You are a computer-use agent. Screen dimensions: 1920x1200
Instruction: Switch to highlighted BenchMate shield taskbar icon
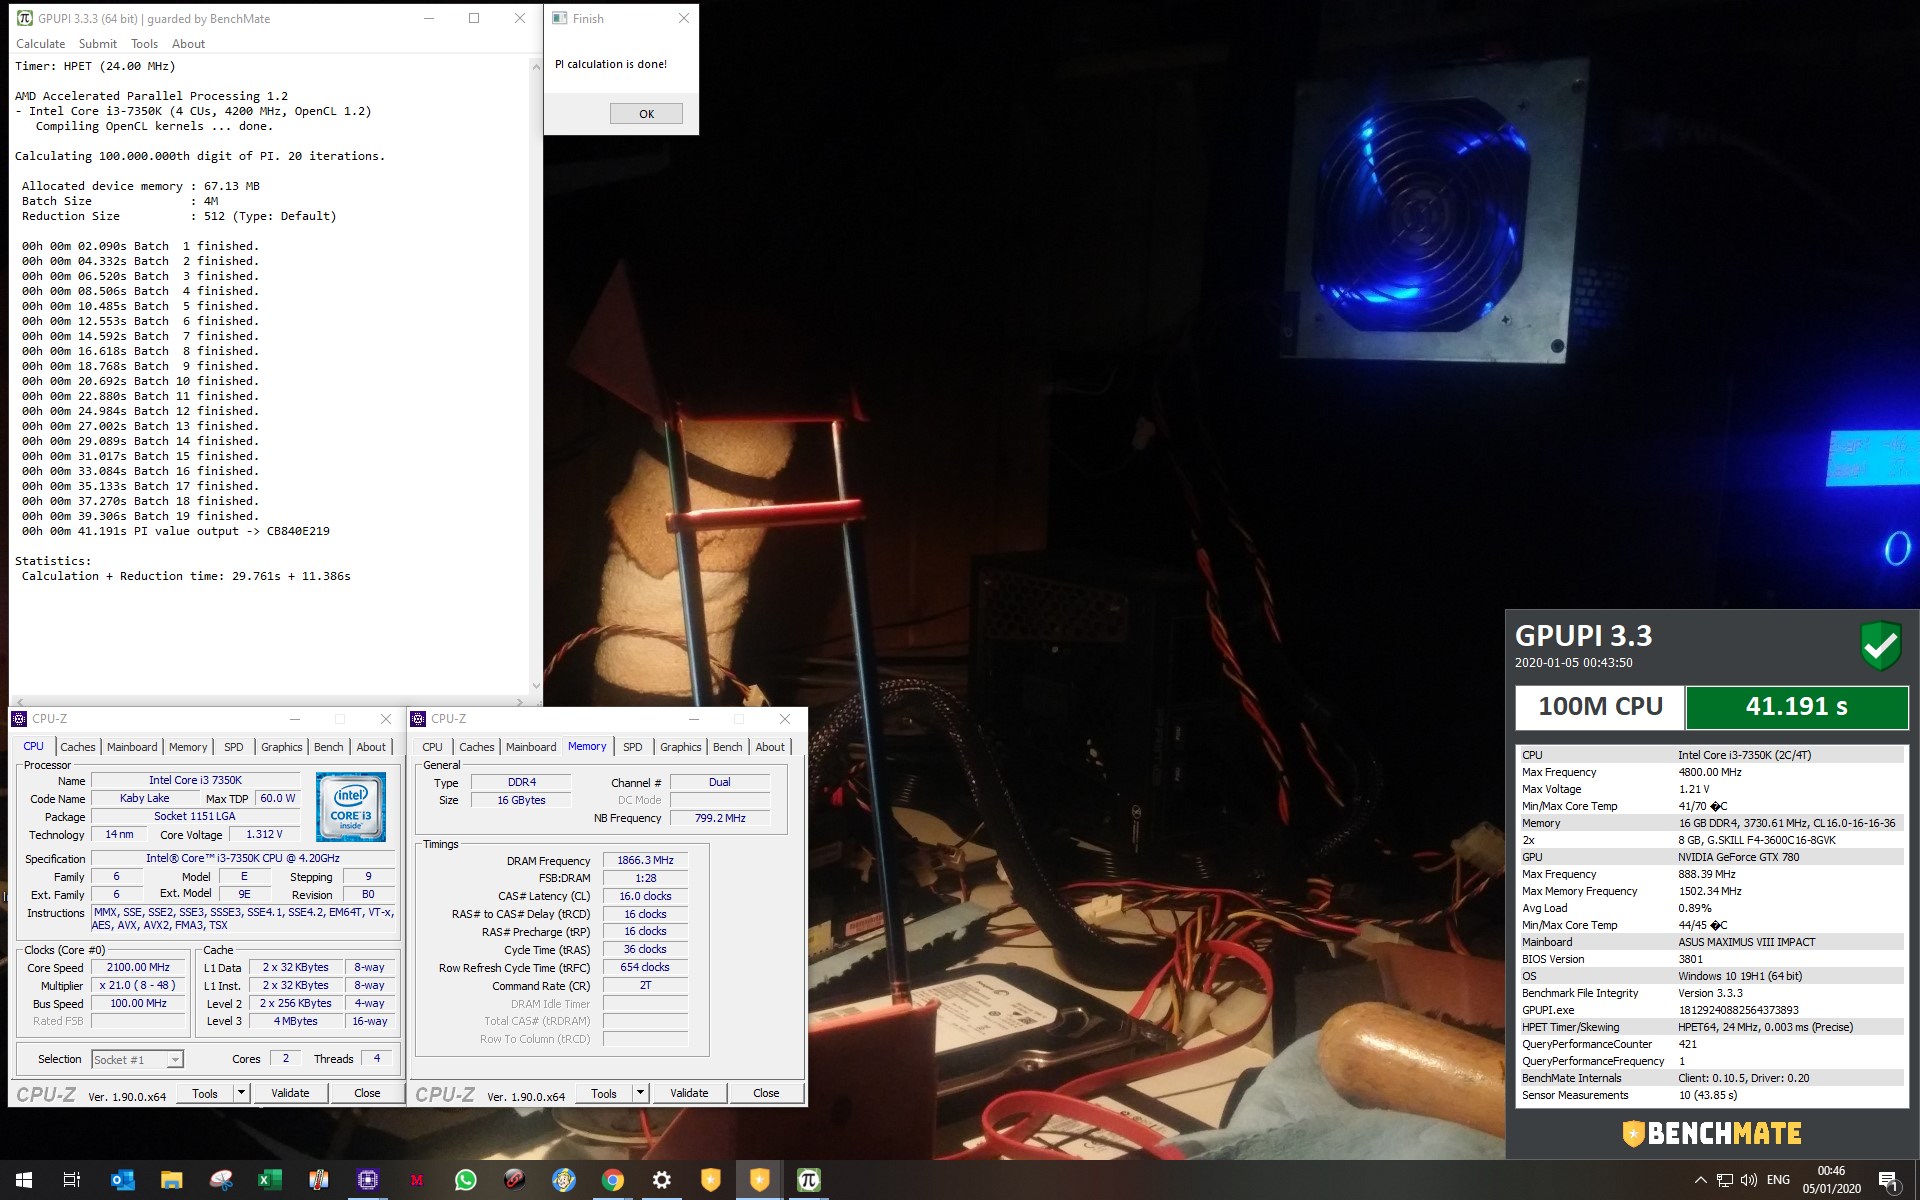pos(760,1180)
